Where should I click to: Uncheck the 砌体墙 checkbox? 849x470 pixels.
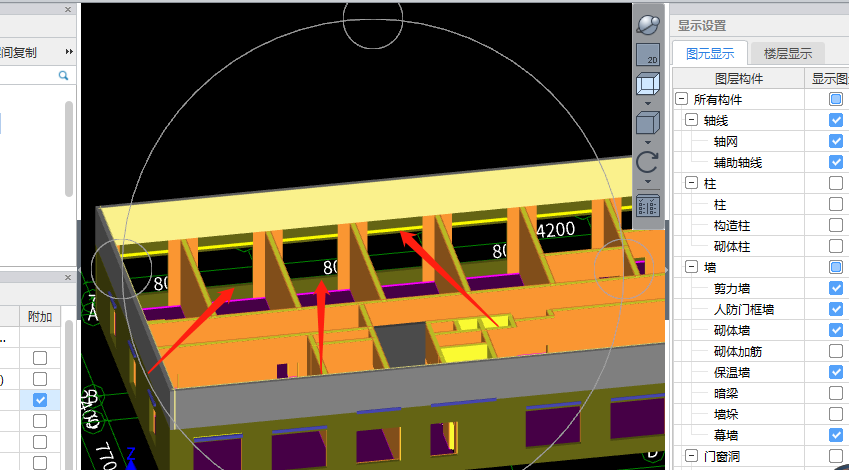tap(836, 330)
